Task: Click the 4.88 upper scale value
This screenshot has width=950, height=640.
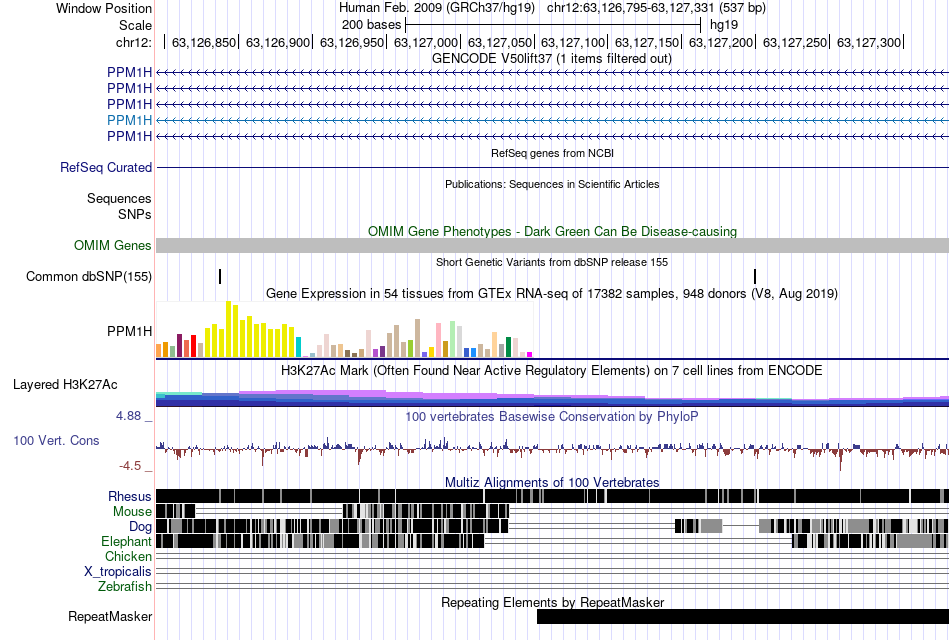Action: pyautogui.click(x=128, y=416)
